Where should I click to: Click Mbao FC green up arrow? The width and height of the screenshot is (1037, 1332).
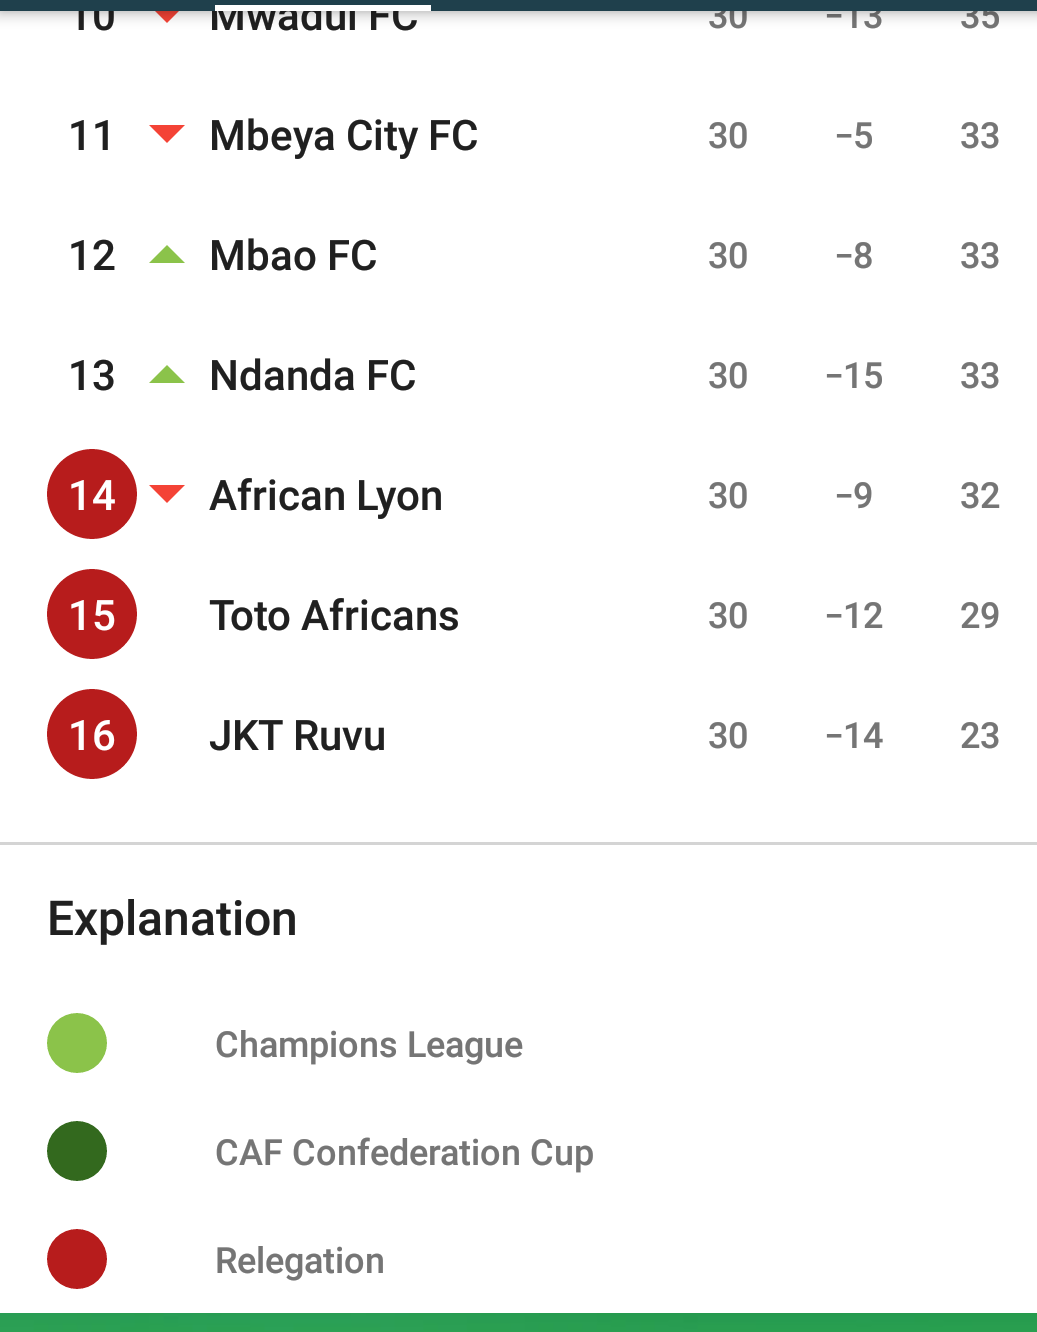167,255
